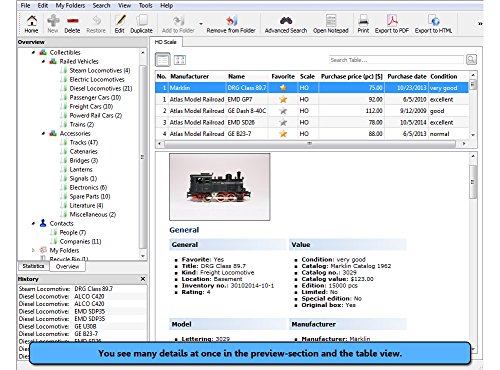The height and width of the screenshot is (370, 500).
Task: Toggle favorite star for GE B23-7
Action: 283,134
